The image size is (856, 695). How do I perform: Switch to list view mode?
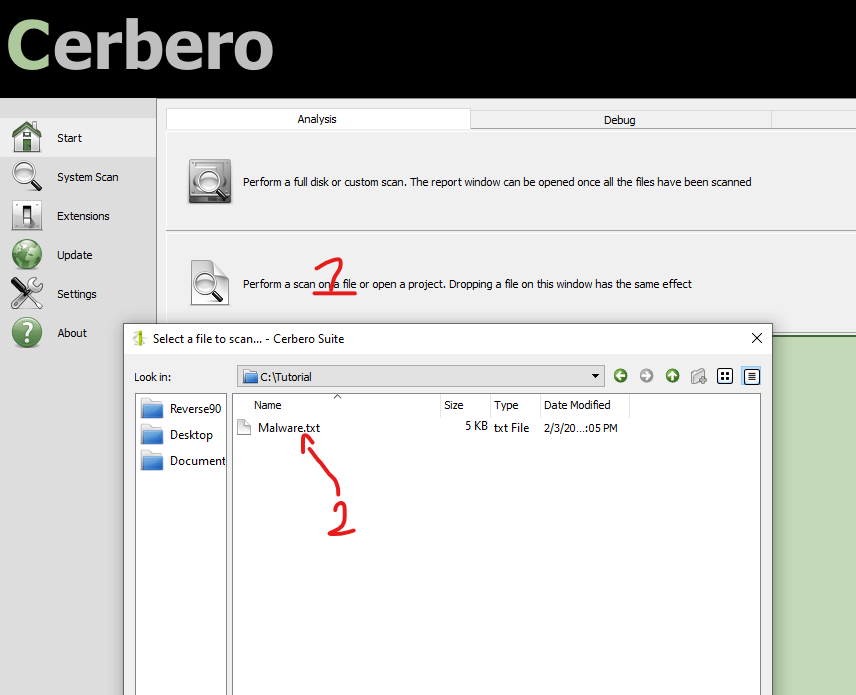coord(726,376)
